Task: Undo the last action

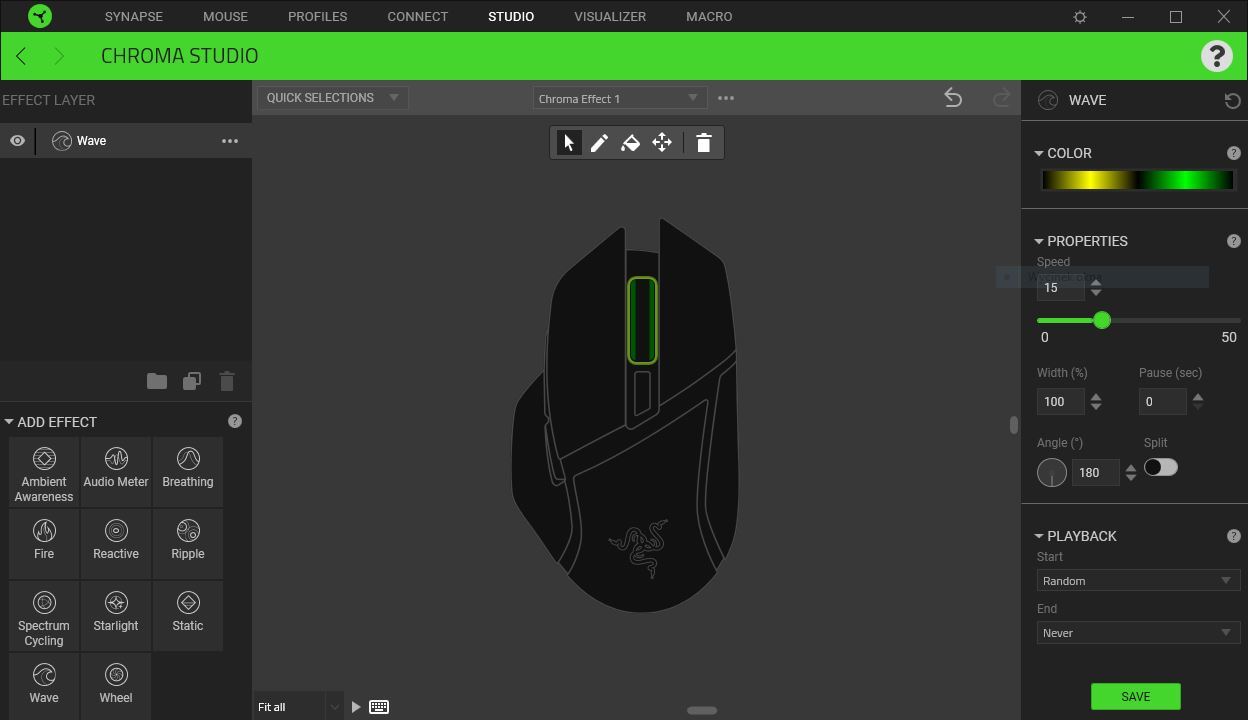Action: click(x=953, y=98)
